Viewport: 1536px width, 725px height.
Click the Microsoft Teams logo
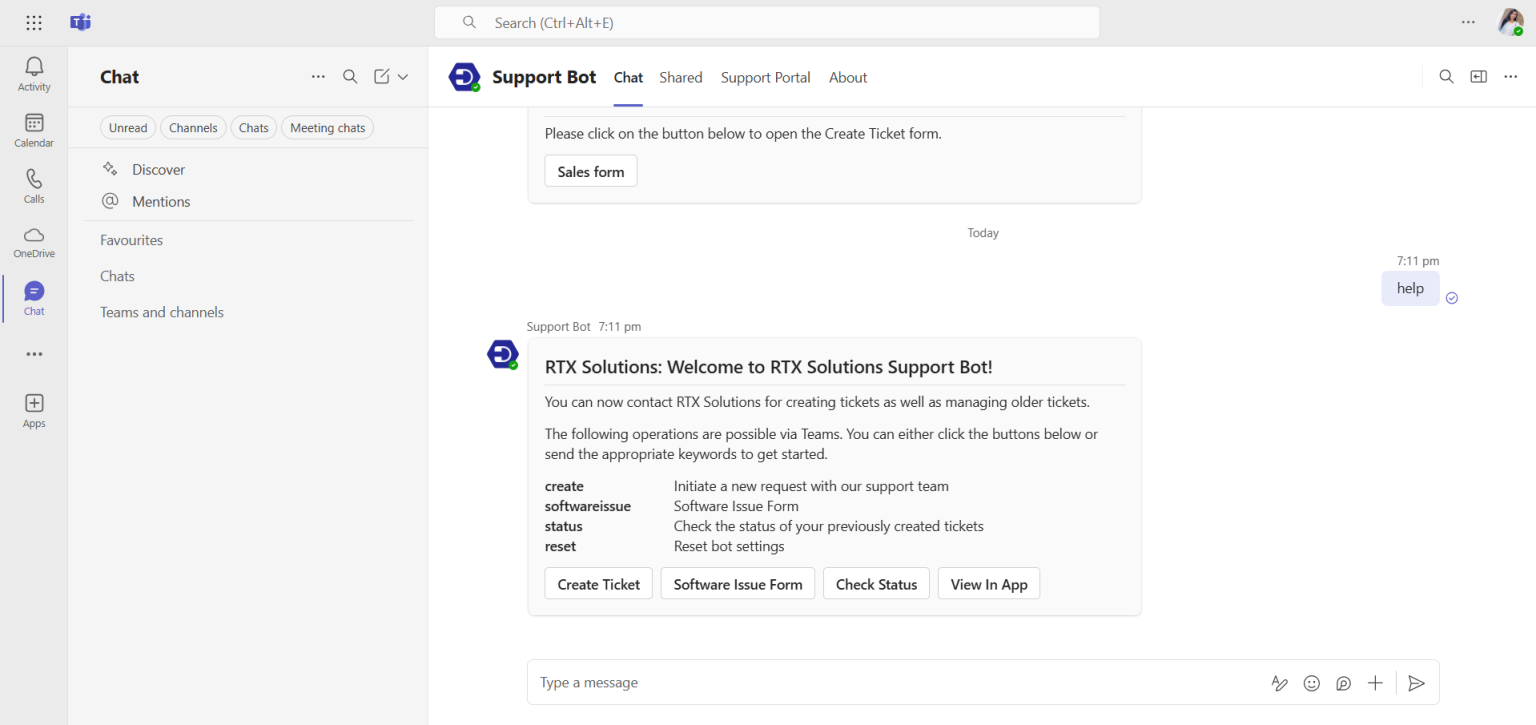[x=81, y=23]
